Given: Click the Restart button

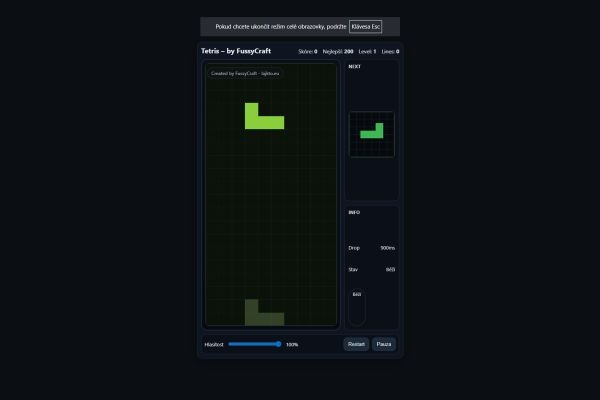Looking at the screenshot, I should (x=356, y=344).
